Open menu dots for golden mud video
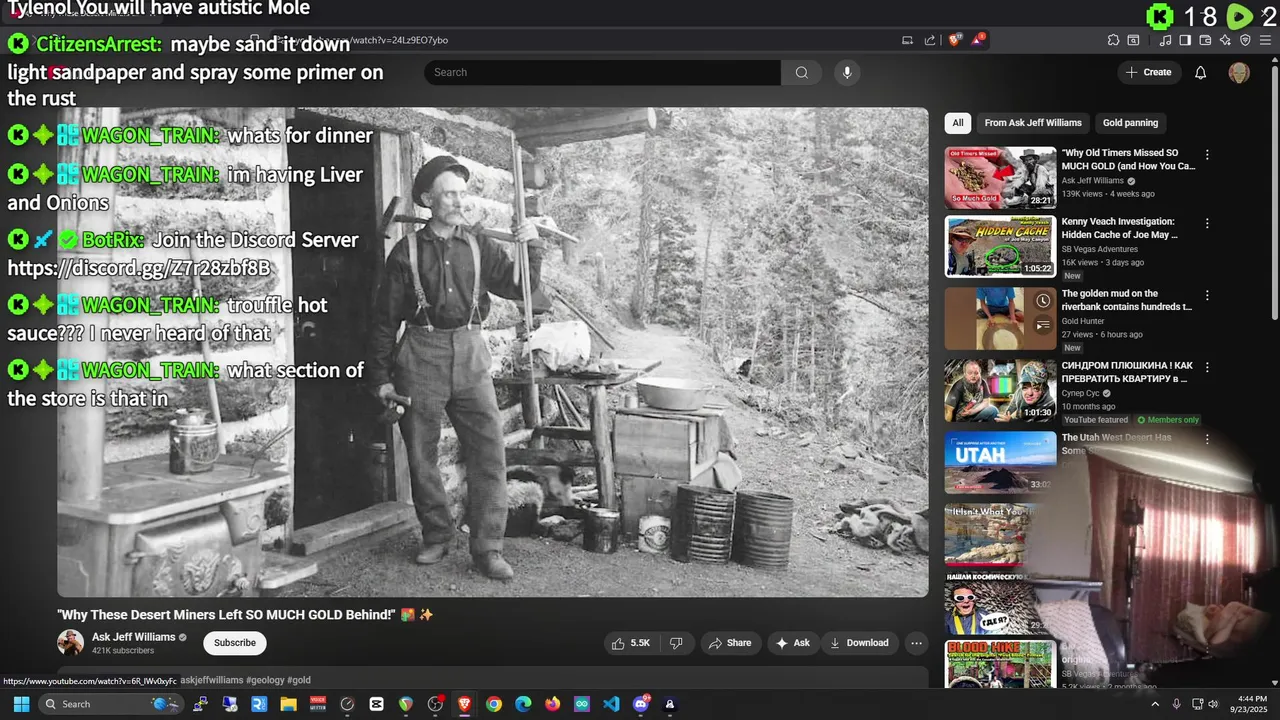The height and width of the screenshot is (720, 1280). (x=1207, y=295)
